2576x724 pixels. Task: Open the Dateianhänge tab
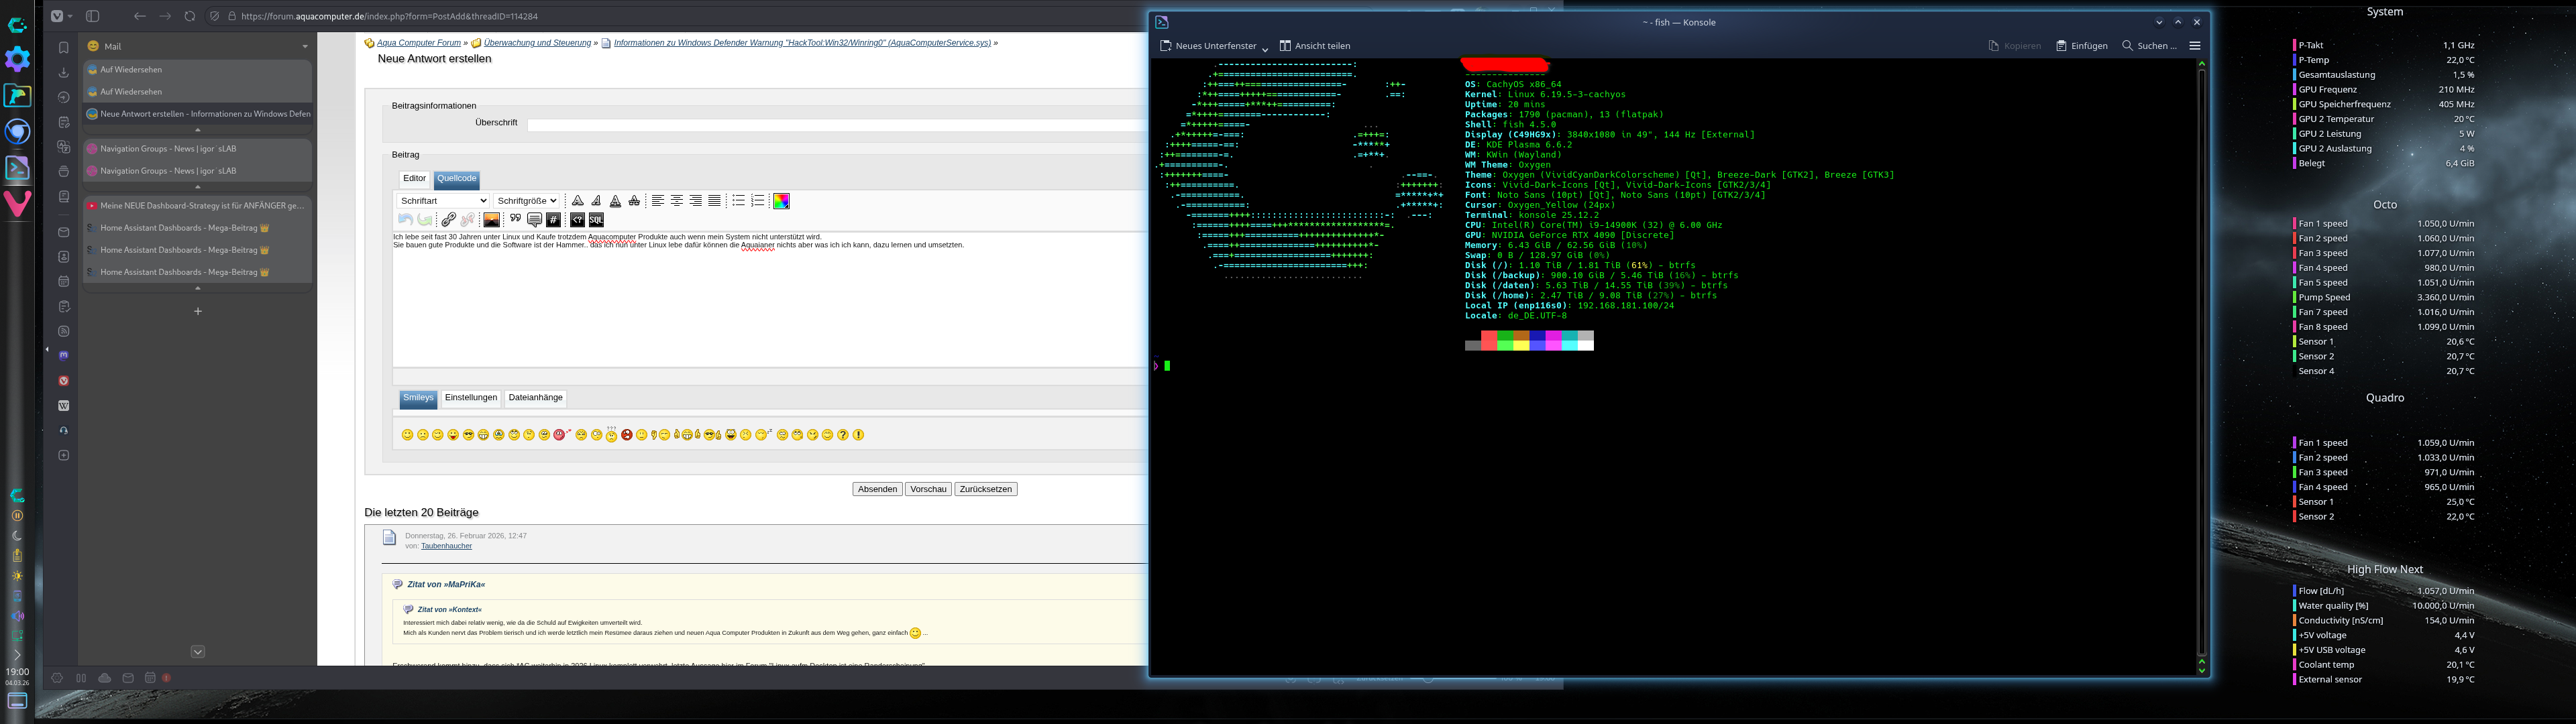535,398
